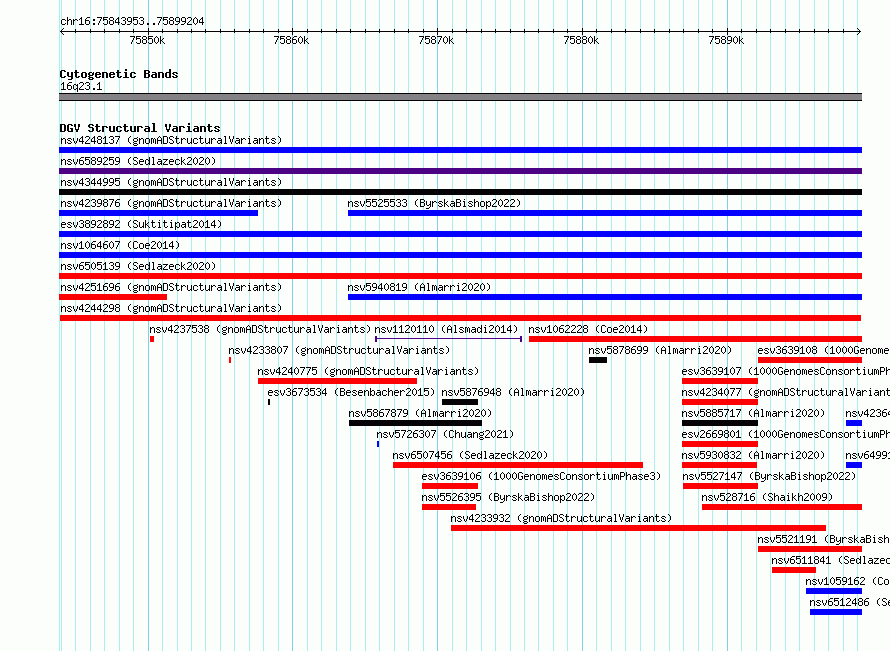Screen dimensions: 890x651
Task: Click esv3673534 Besenbacher2015 label
Action: [351, 392]
